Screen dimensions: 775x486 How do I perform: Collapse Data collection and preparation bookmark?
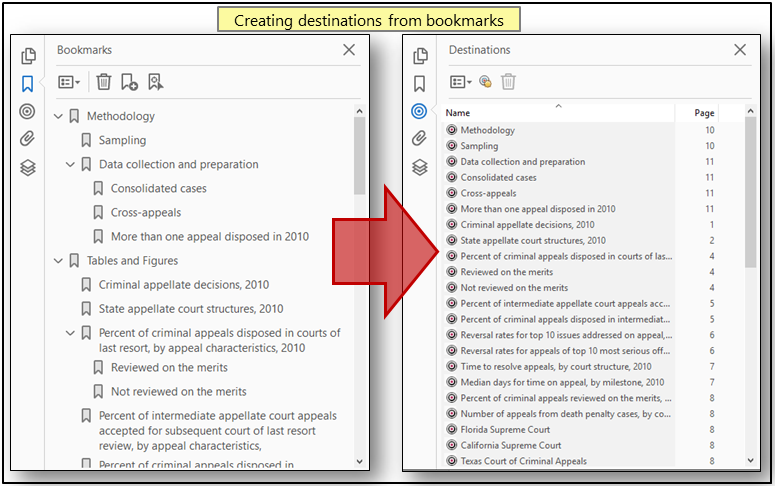pos(70,165)
